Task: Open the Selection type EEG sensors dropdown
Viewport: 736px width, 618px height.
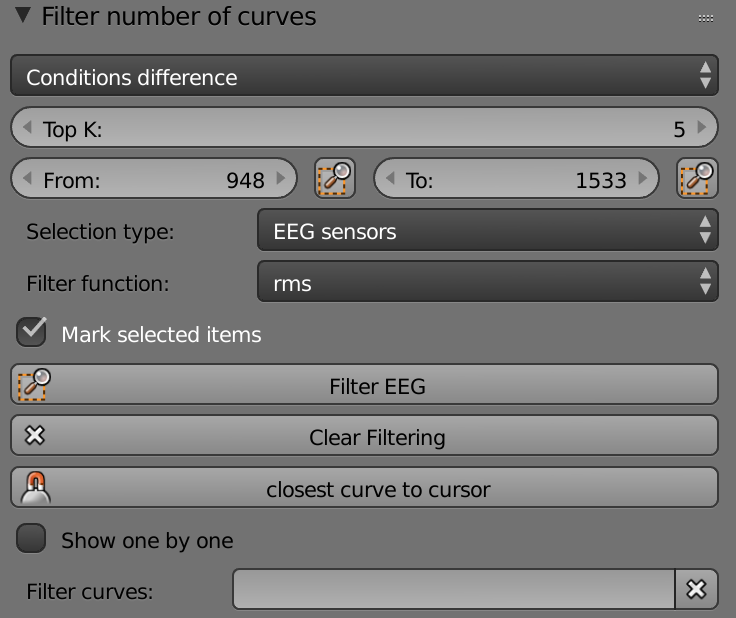Action: pyautogui.click(x=488, y=230)
